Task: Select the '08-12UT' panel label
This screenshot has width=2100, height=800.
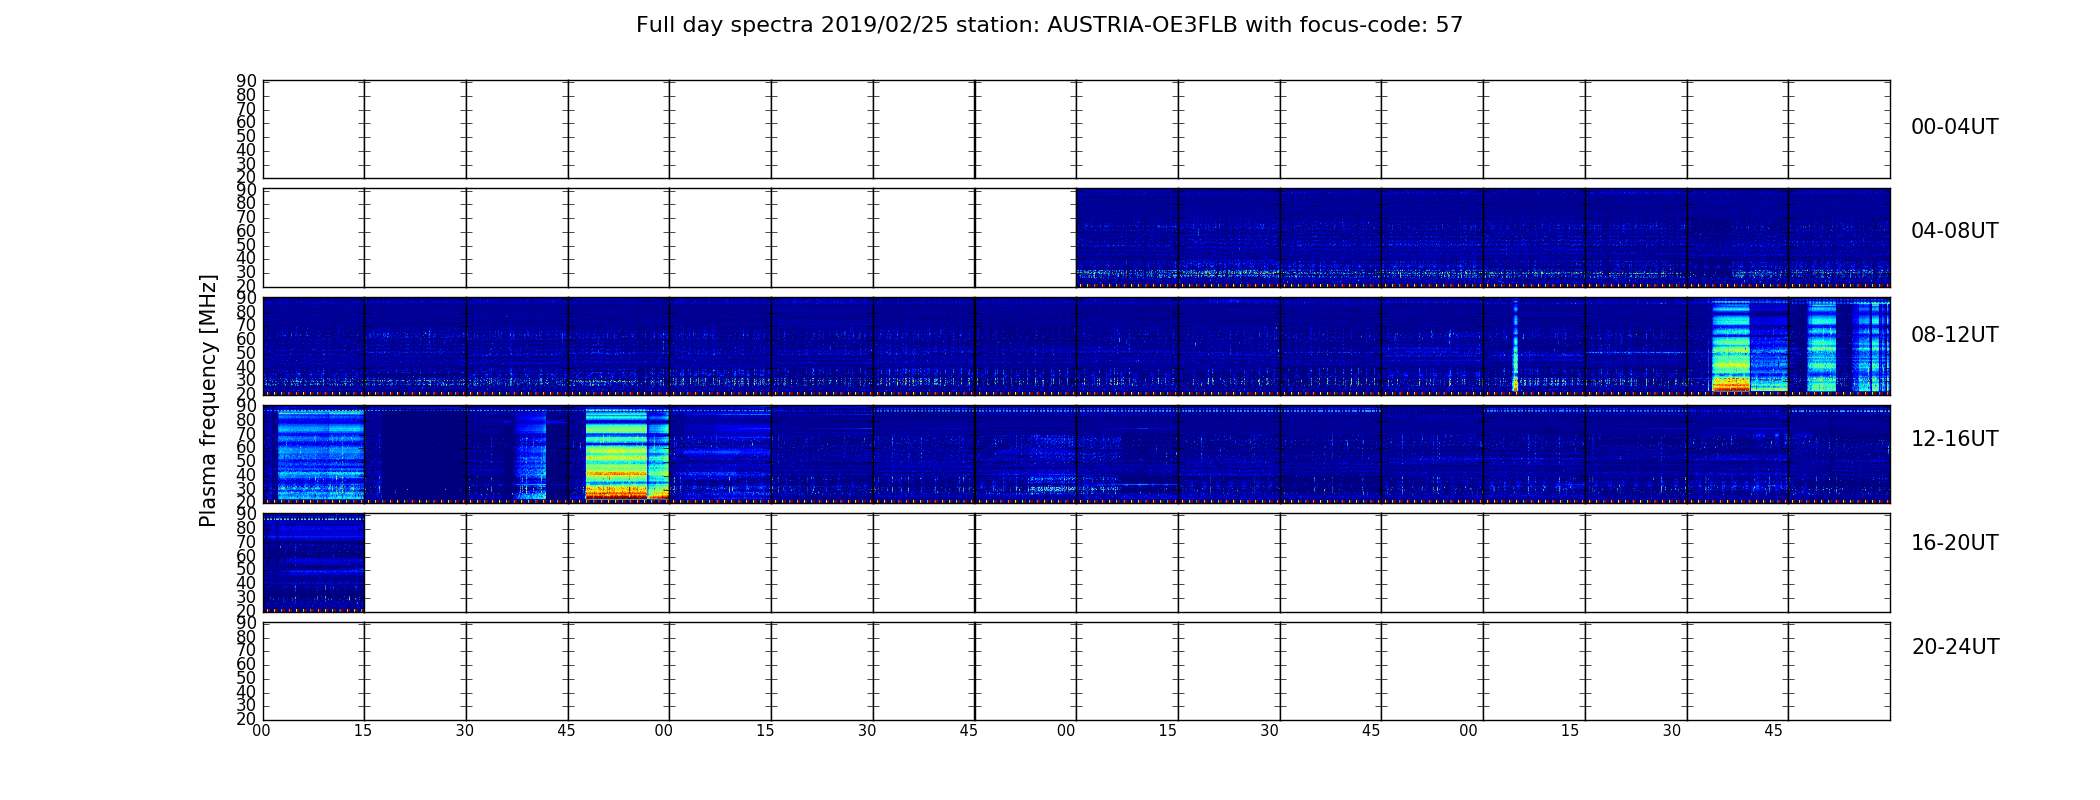Action: coord(1954,335)
